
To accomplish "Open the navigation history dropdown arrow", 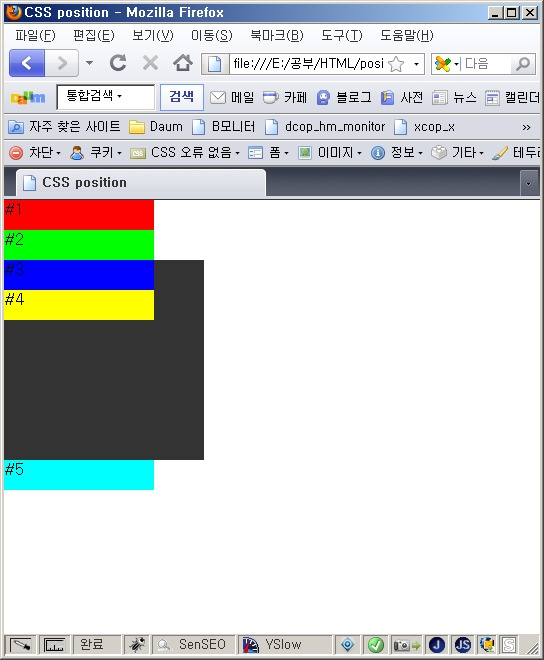I will click(89, 63).
